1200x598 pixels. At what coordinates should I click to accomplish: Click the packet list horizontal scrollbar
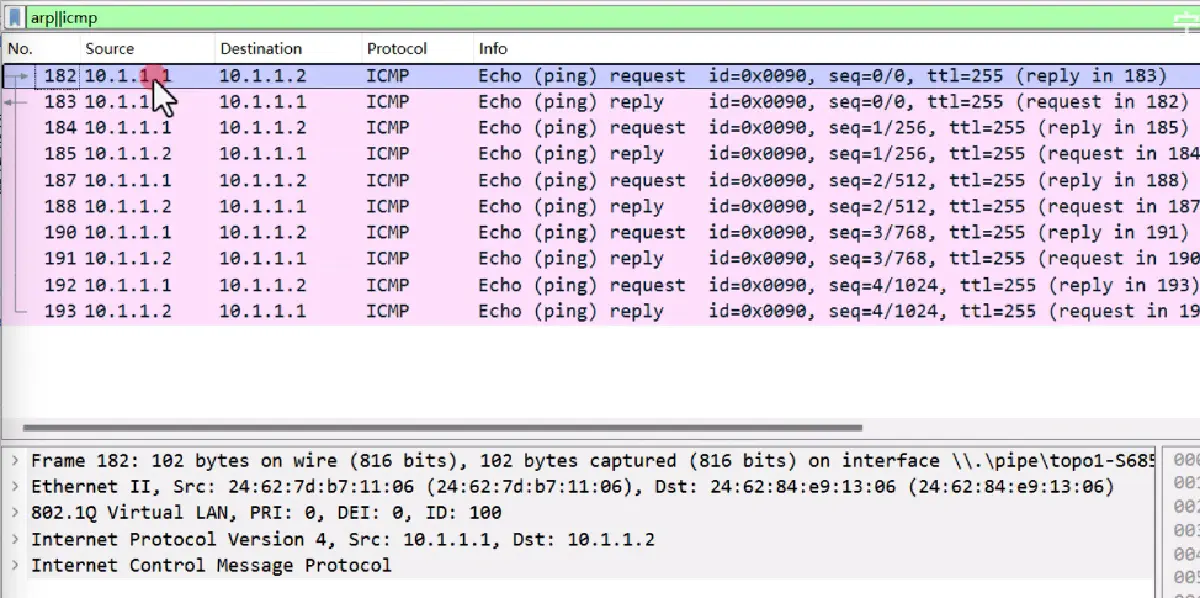tap(440, 427)
